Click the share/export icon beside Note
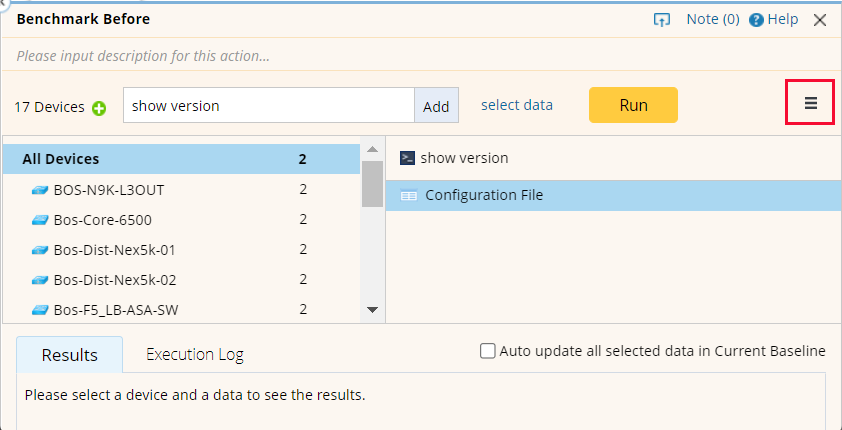 [x=661, y=20]
